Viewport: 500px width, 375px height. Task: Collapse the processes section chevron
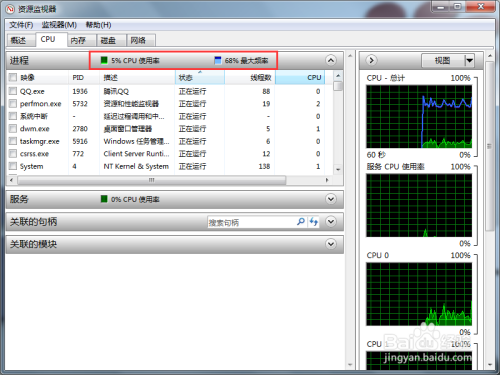point(331,60)
